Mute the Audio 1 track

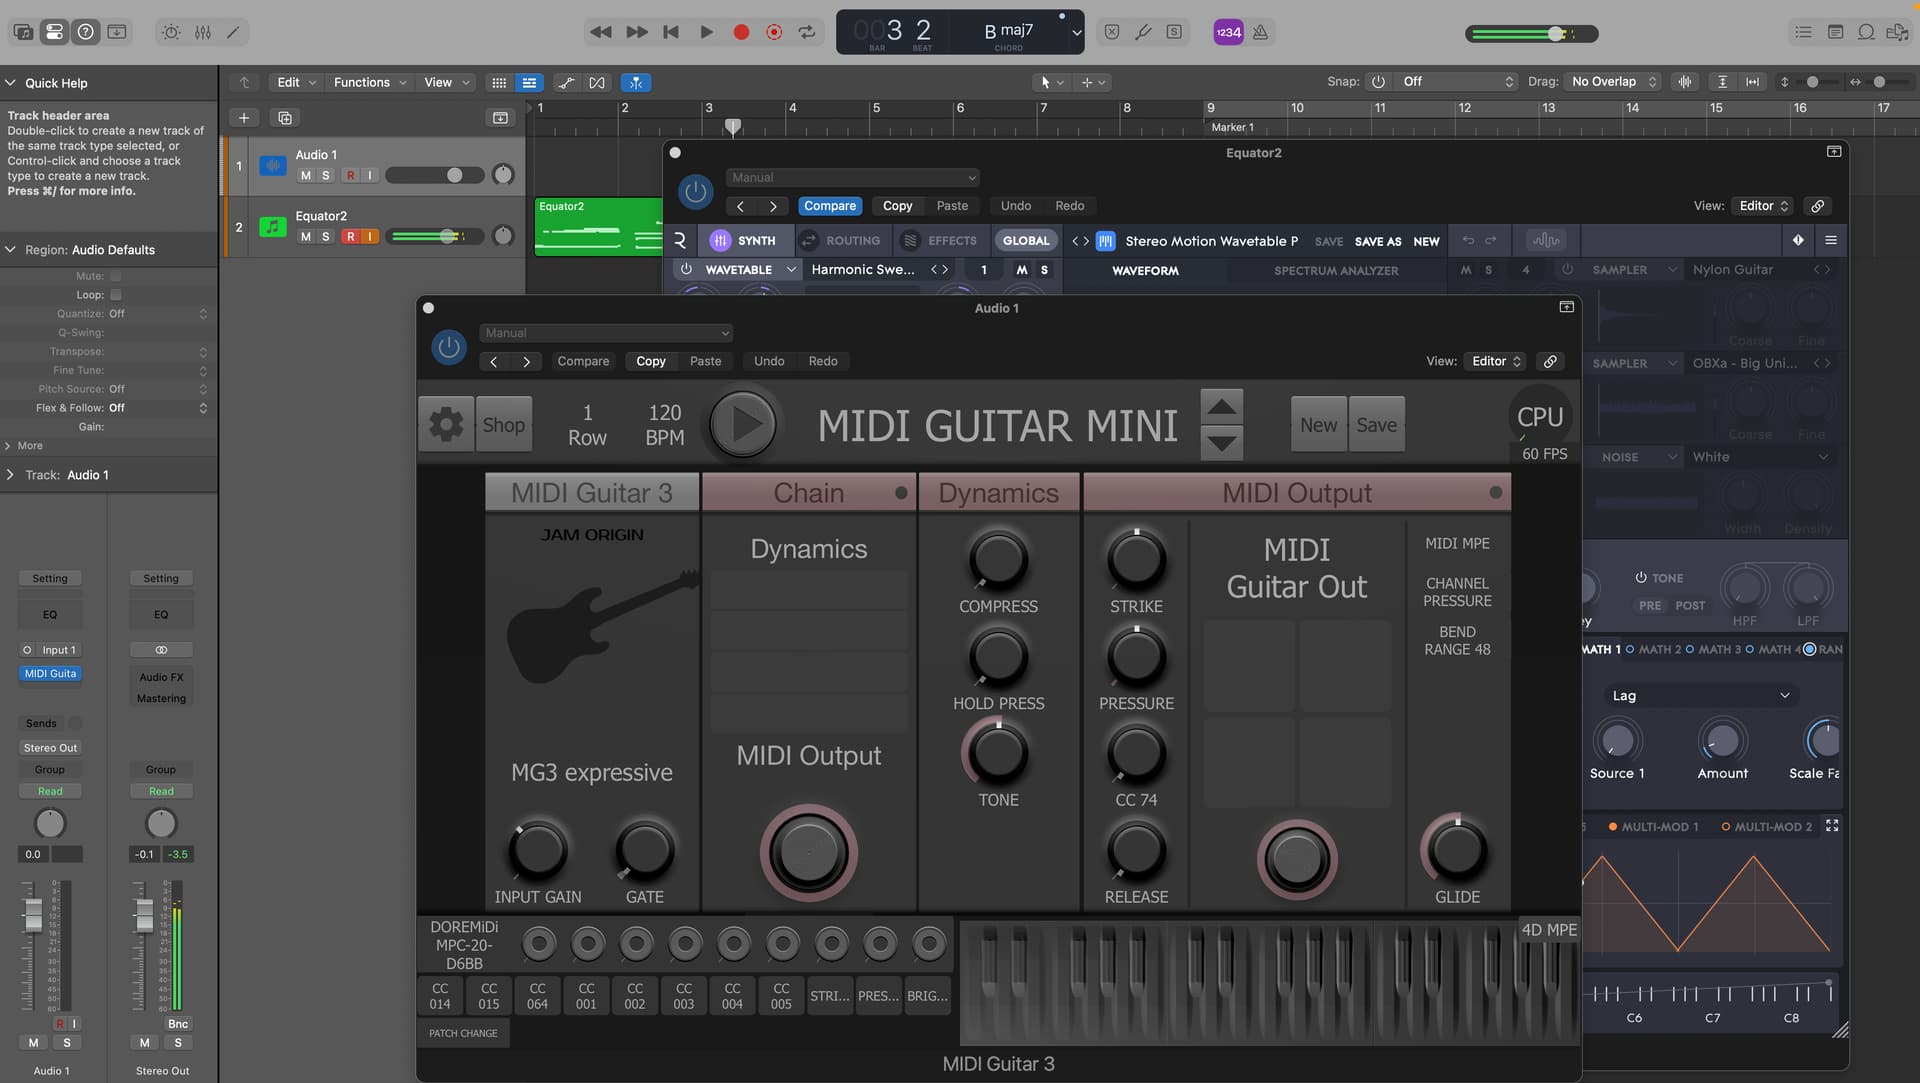[x=305, y=176]
